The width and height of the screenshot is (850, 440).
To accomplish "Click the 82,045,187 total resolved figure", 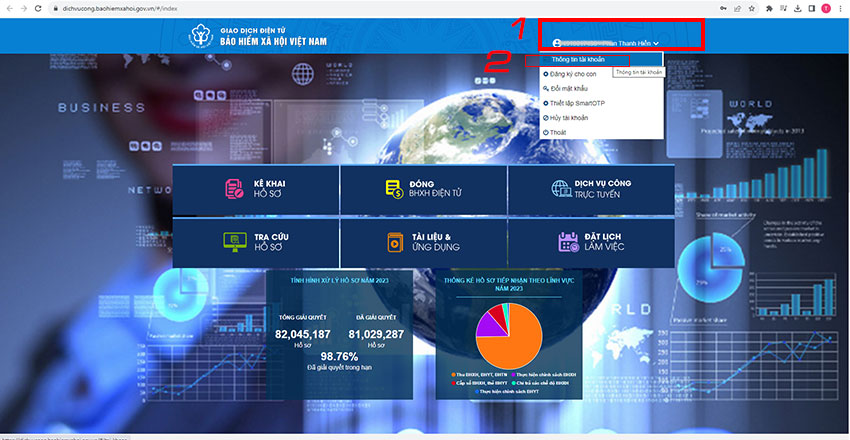I will click(302, 334).
